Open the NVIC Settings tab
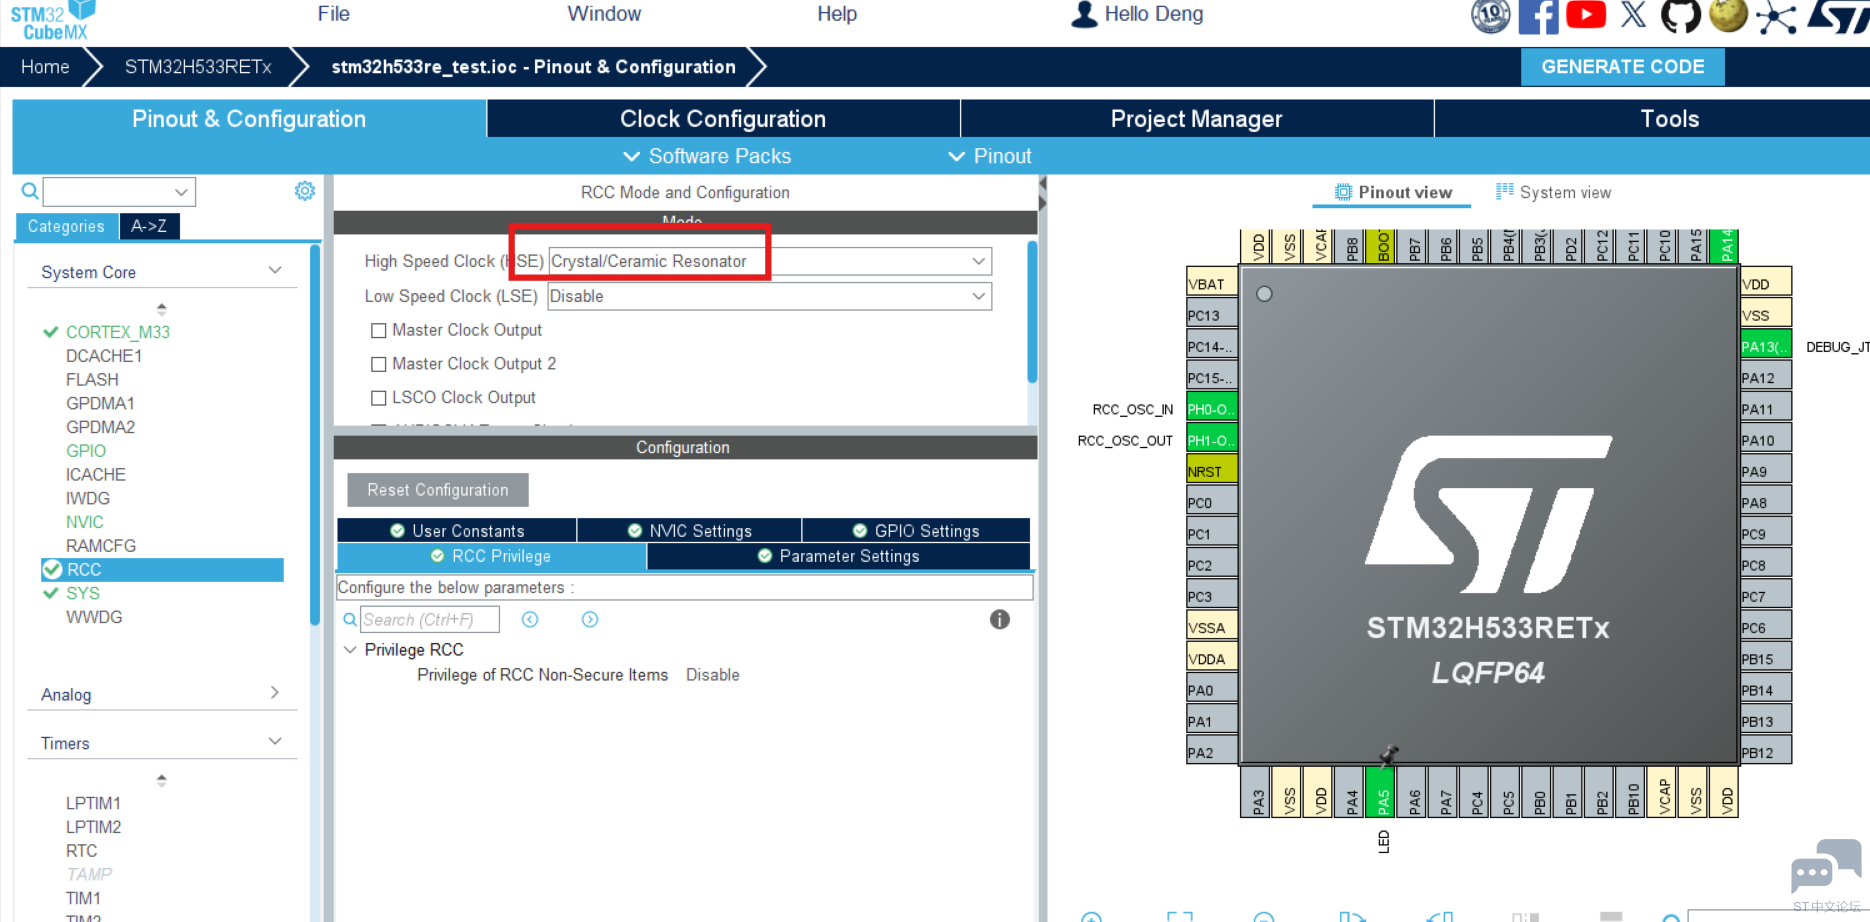 click(x=690, y=530)
